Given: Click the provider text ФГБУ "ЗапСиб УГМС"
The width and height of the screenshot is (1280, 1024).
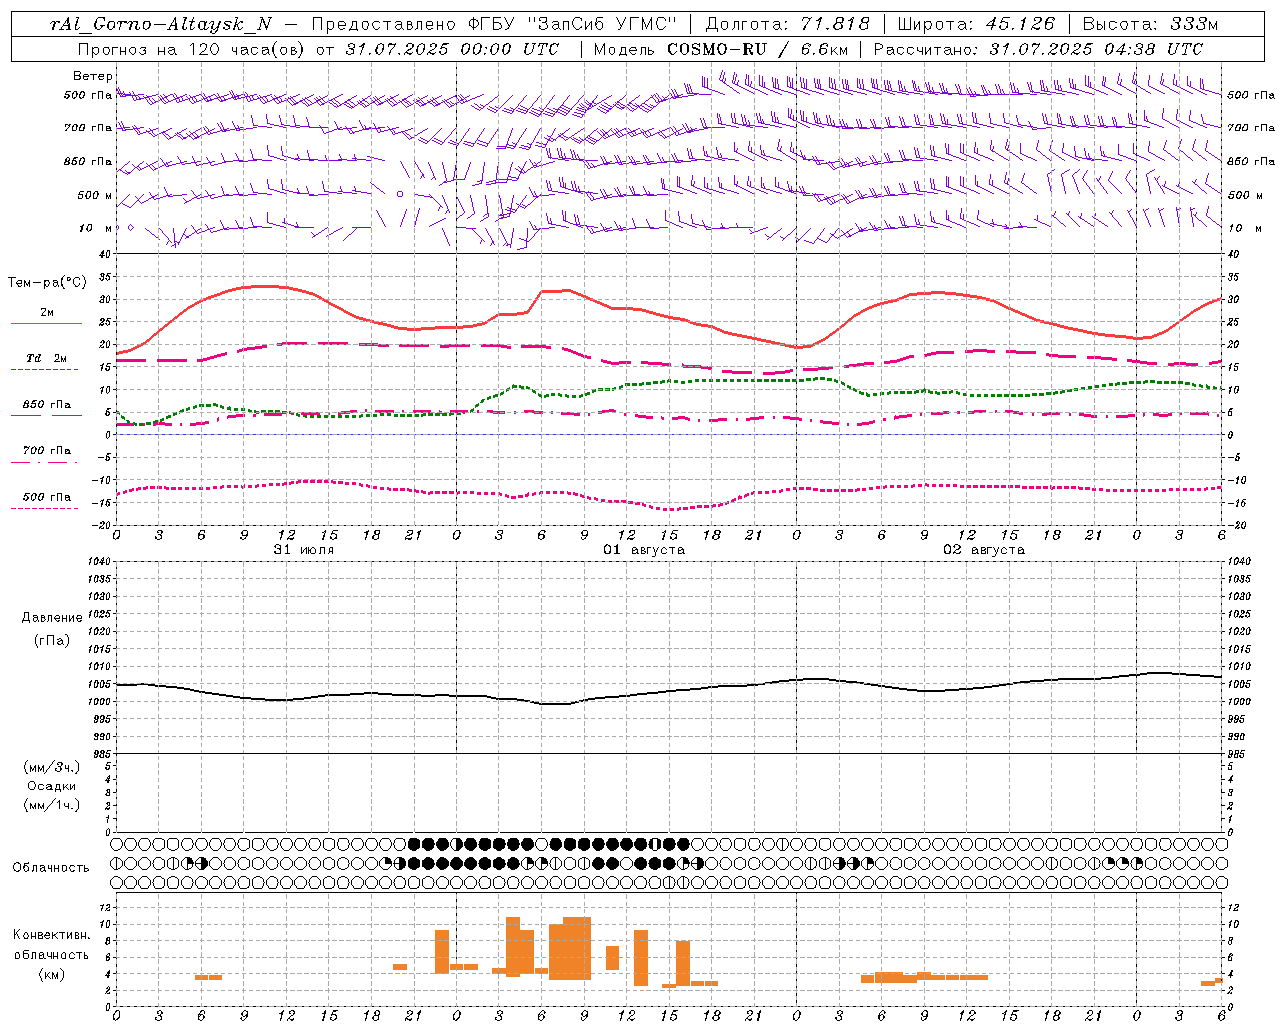Looking at the screenshot, I should 573,24.
